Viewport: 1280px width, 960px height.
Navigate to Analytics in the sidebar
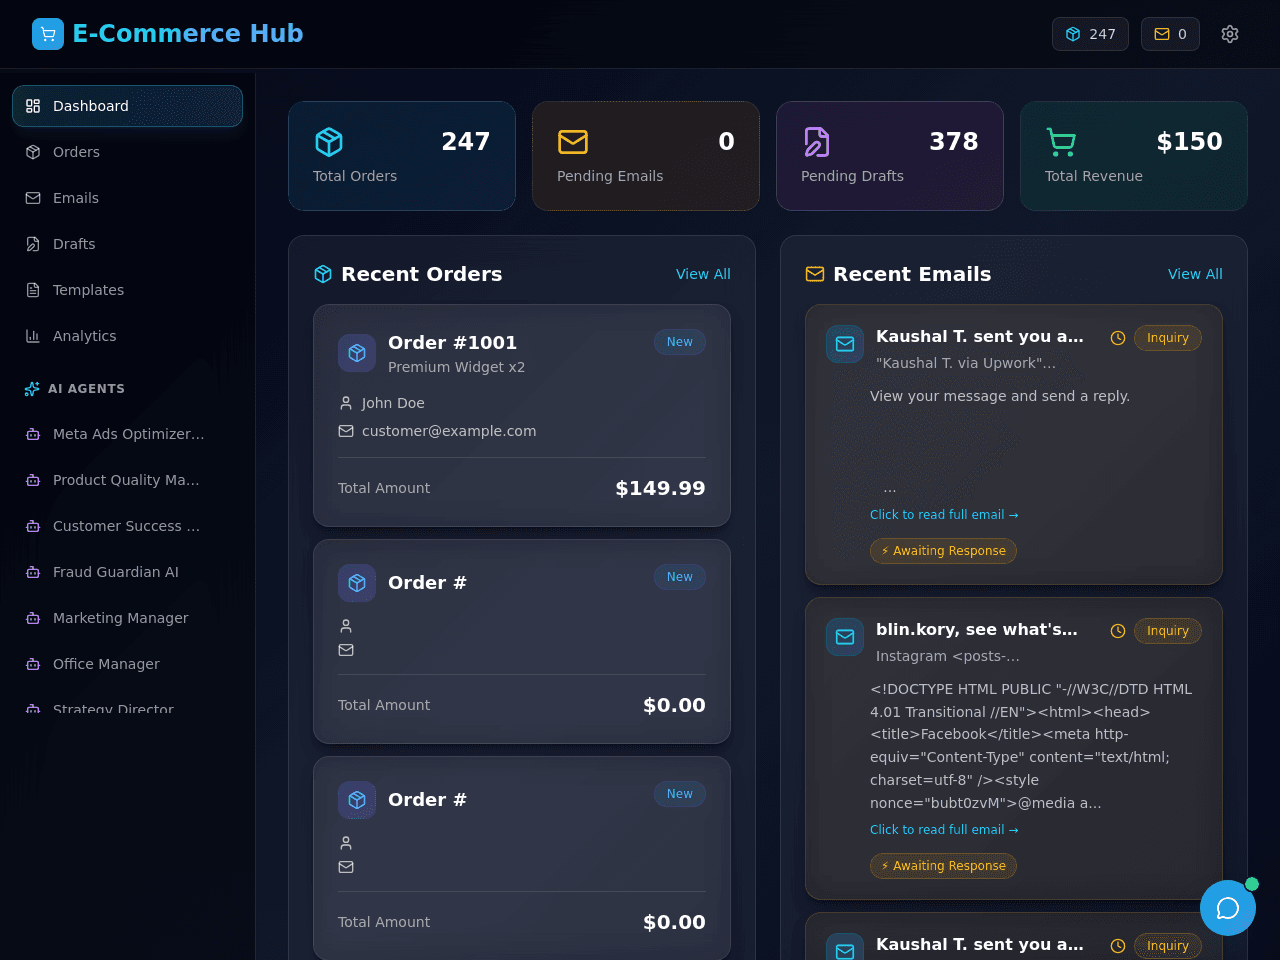127,336
